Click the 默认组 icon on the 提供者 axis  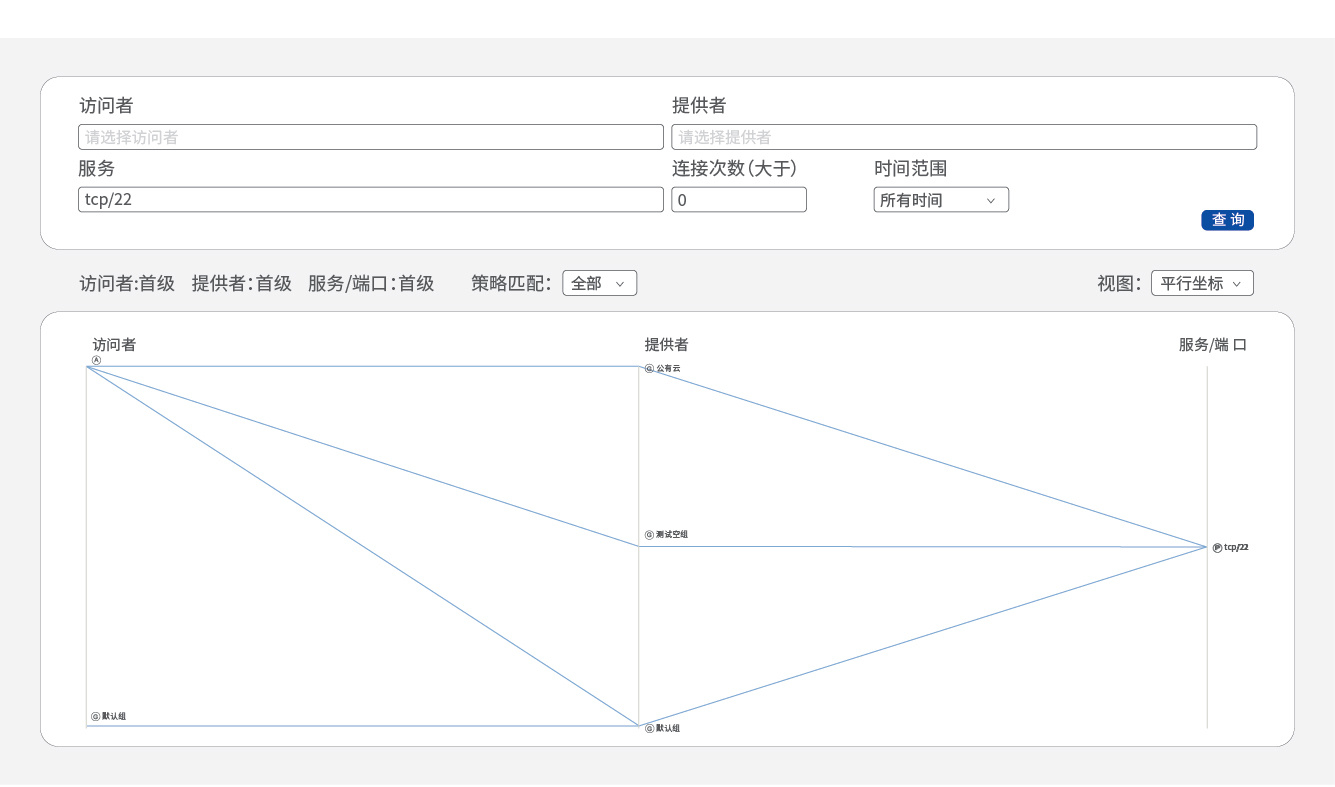click(649, 729)
